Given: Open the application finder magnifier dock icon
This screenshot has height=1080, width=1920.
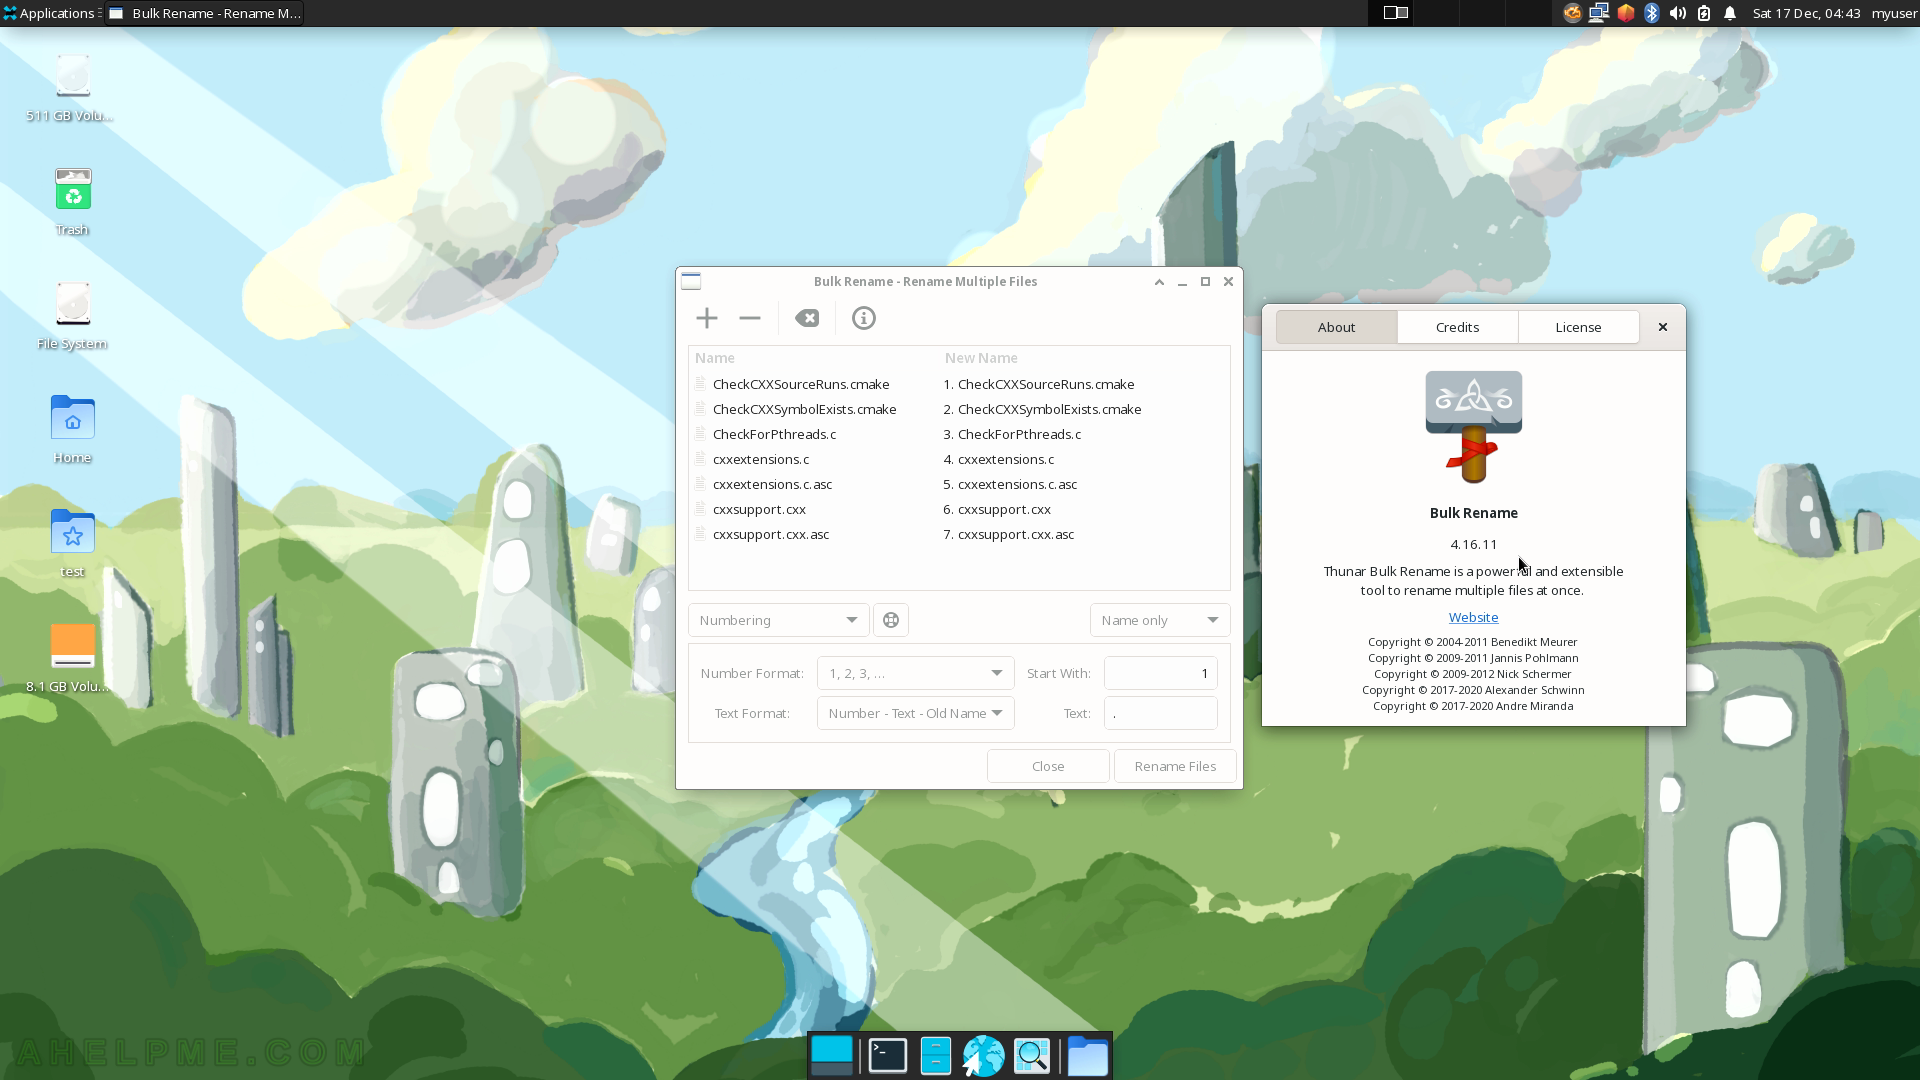Looking at the screenshot, I should coord(1032,1056).
